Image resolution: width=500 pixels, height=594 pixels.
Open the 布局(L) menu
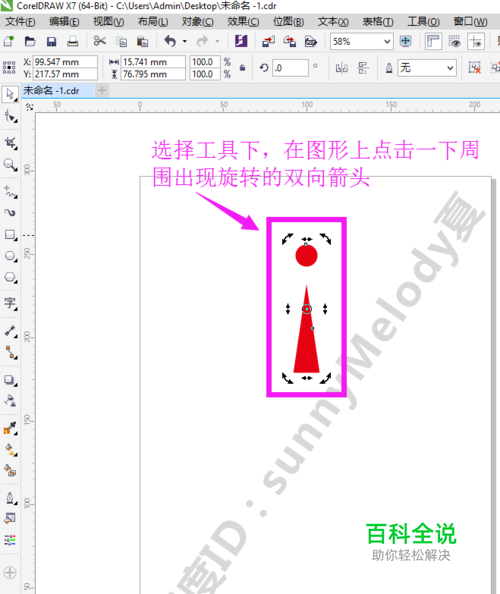pos(153,22)
